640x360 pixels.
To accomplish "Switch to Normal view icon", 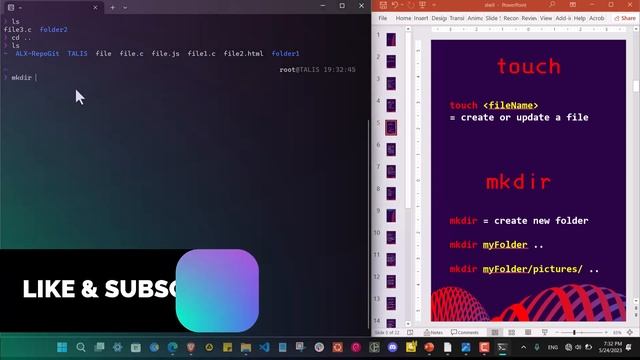I will [495, 333].
